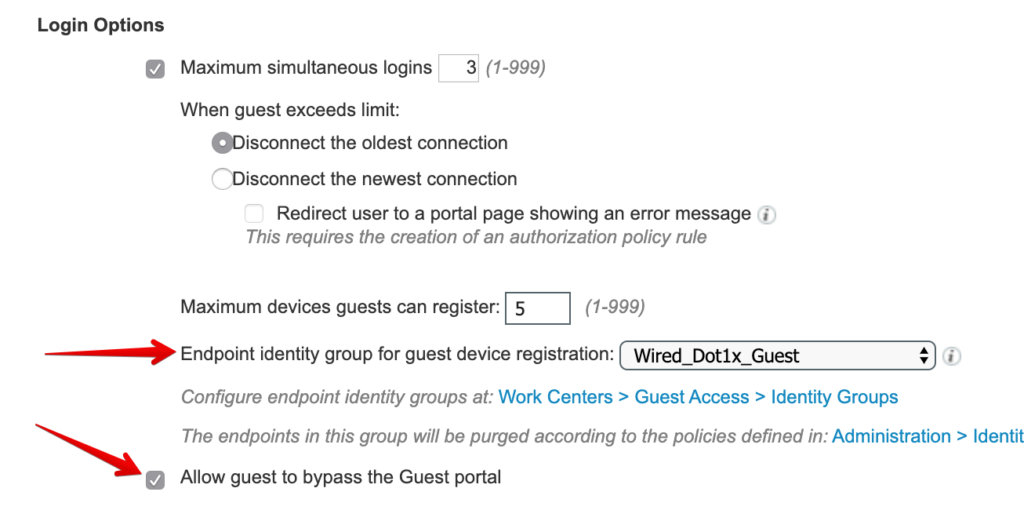
Task: Open the Administration > Identity link
Action: [x=927, y=436]
